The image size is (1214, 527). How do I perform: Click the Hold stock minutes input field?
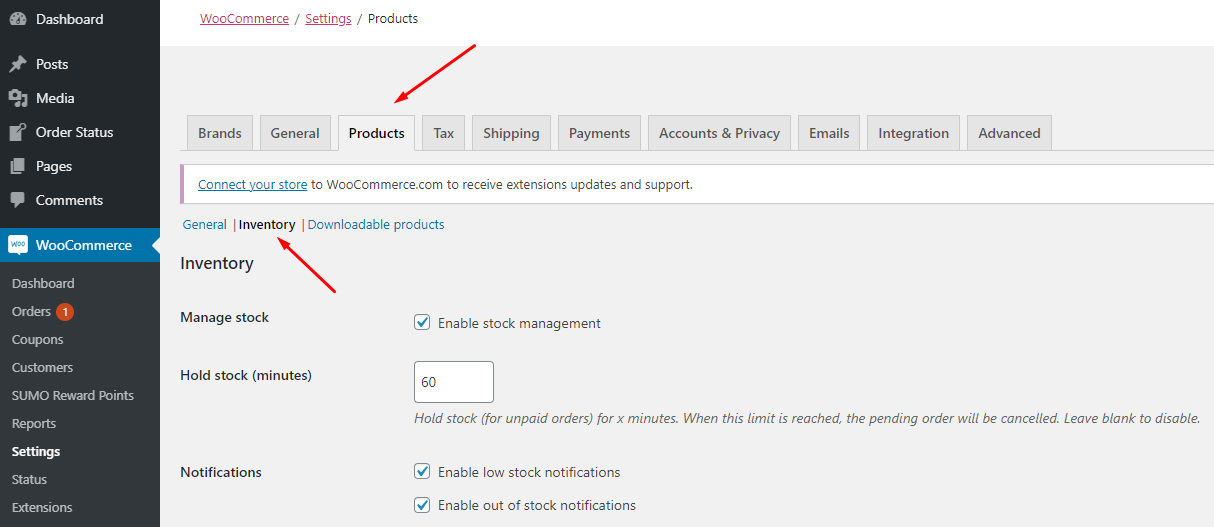pyautogui.click(x=454, y=382)
